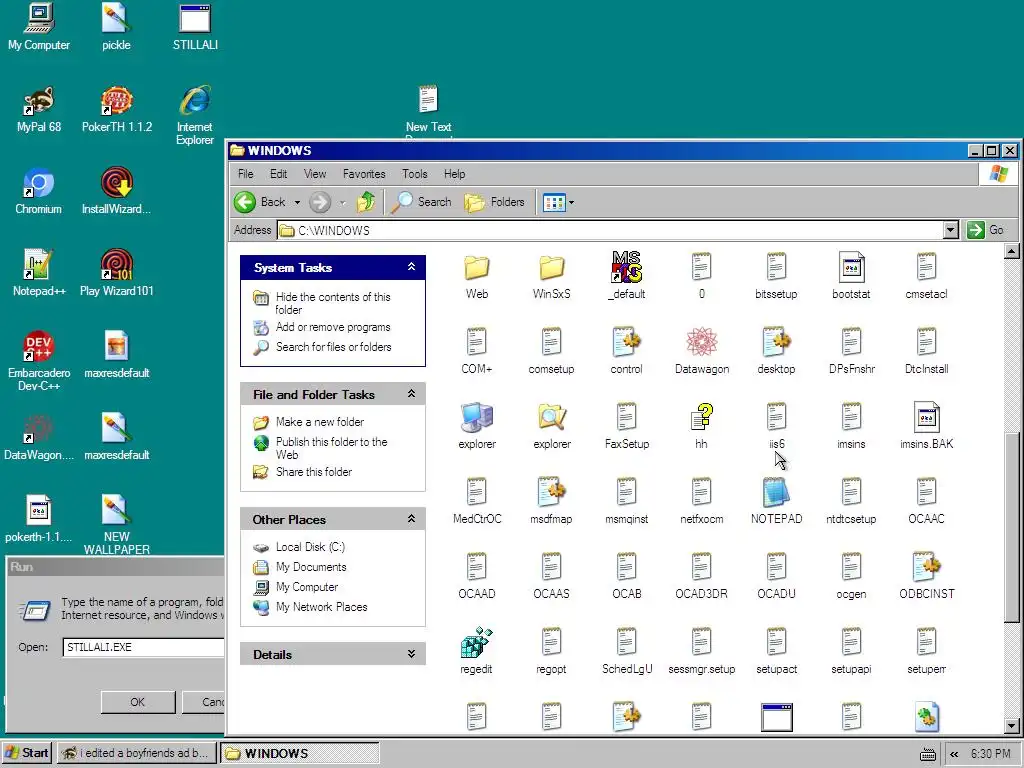
Task: Expand the Address bar dropdown
Action: 951,230
